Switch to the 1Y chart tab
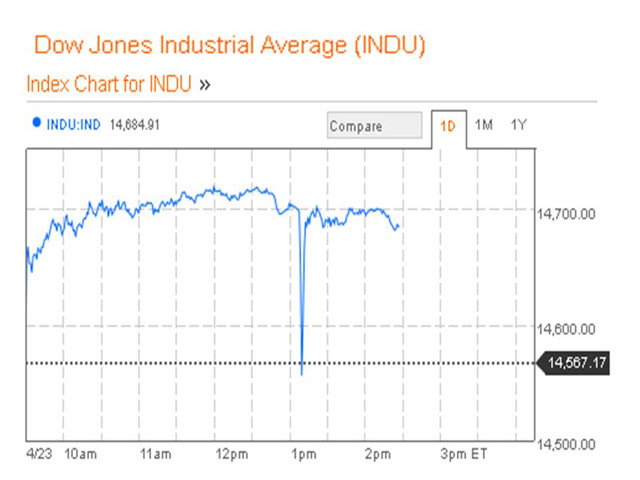Screen dimensions: 640x480 pos(518,125)
